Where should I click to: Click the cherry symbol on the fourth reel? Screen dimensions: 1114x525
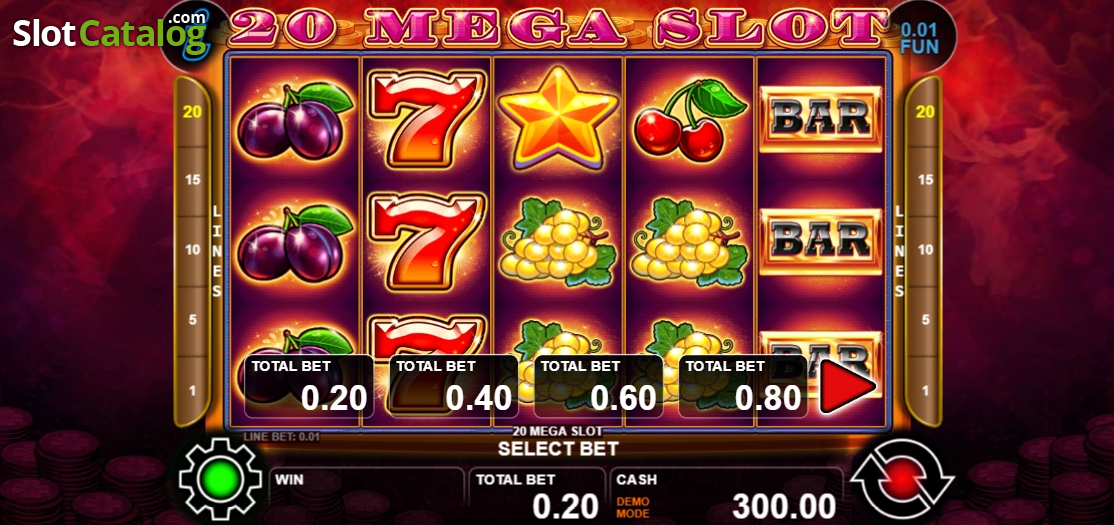tap(689, 121)
